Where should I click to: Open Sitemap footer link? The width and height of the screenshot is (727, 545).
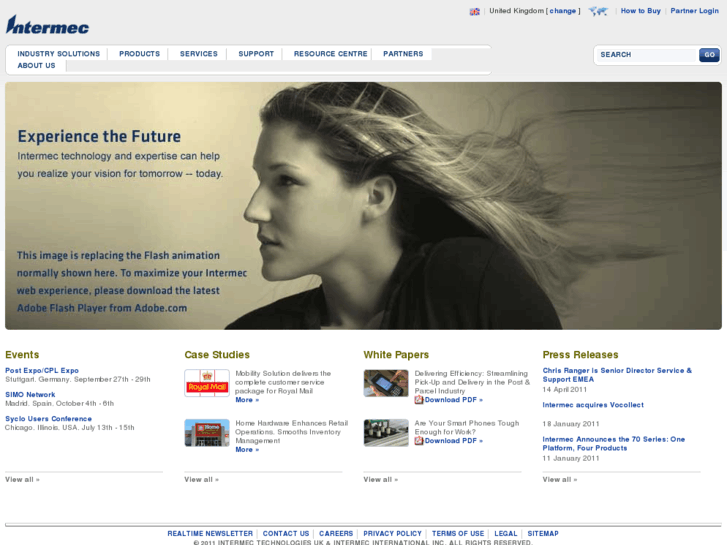(x=542, y=534)
